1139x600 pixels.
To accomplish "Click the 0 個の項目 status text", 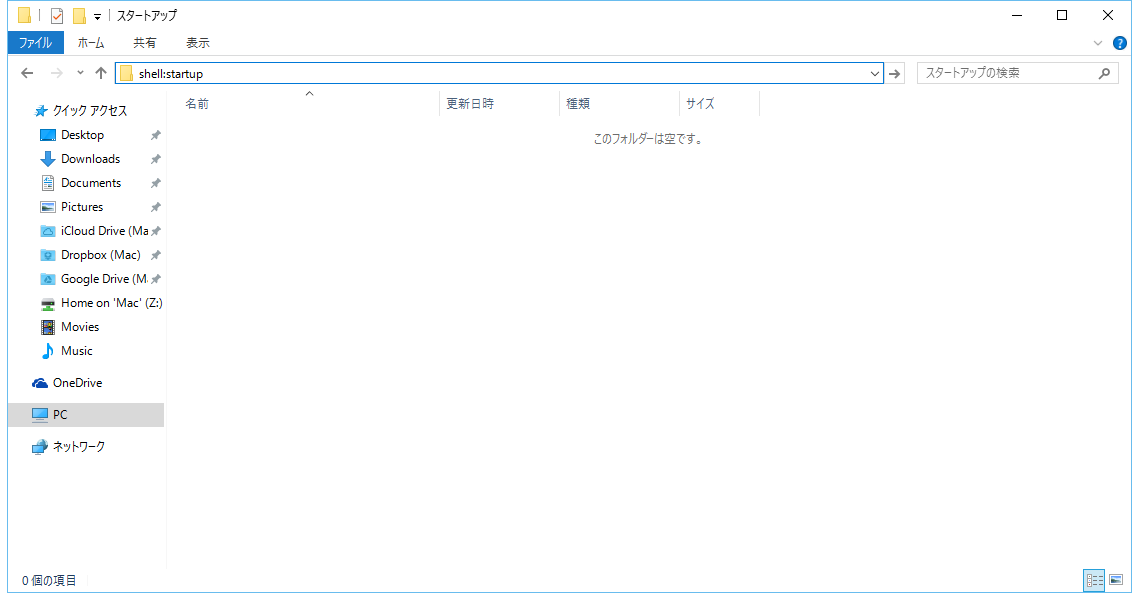I will coord(49,580).
